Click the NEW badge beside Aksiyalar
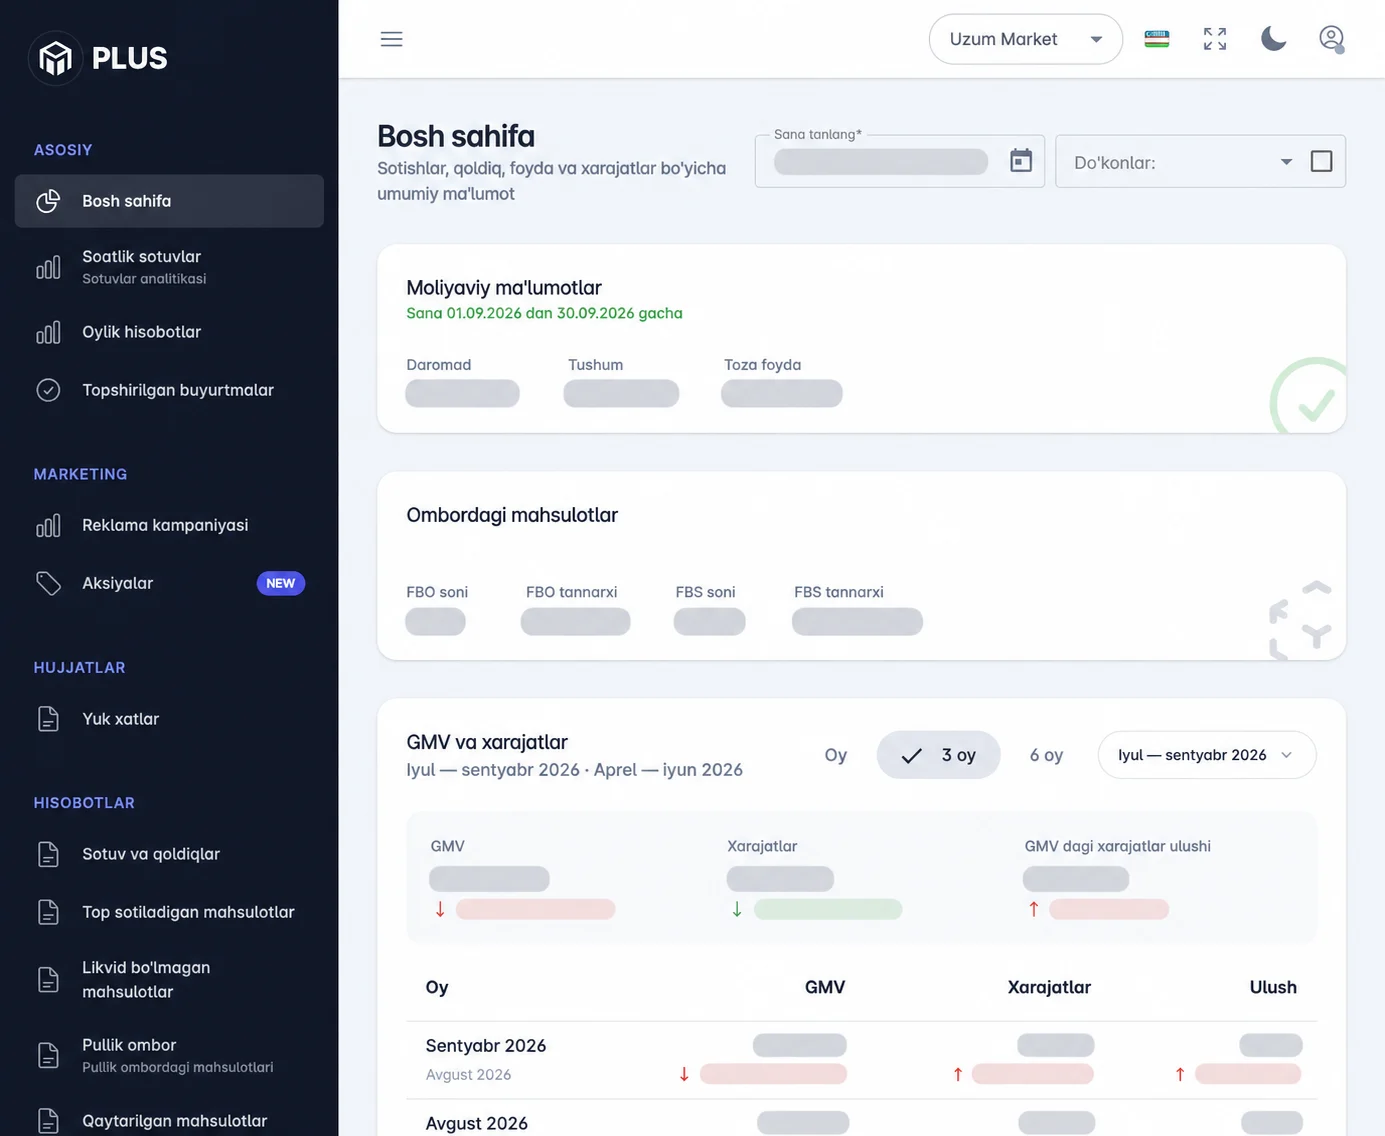This screenshot has width=1385, height=1136. coord(281,583)
